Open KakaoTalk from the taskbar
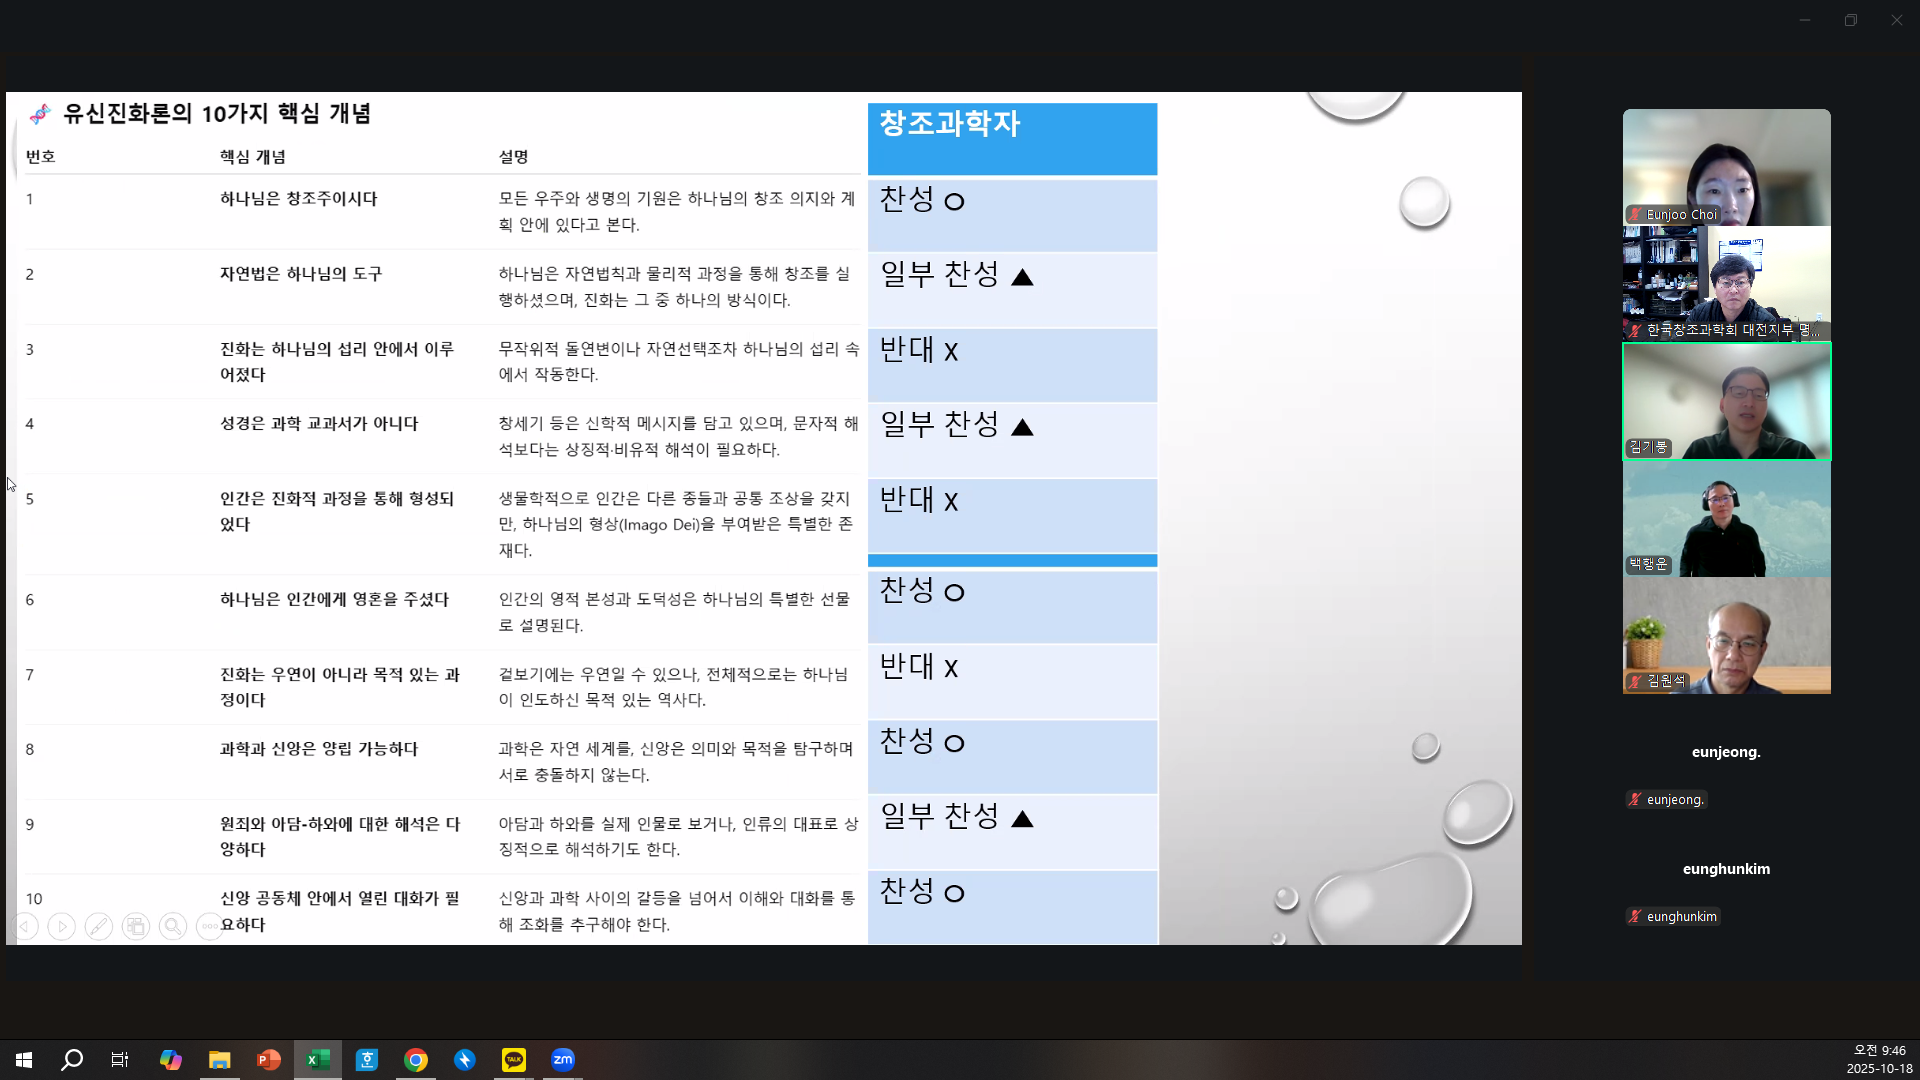Viewport: 1920px width, 1080px height. tap(514, 1060)
